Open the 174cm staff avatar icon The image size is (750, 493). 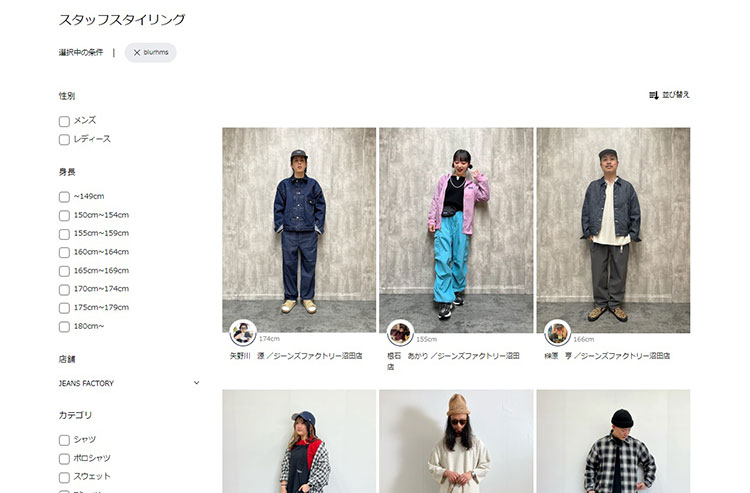243,333
